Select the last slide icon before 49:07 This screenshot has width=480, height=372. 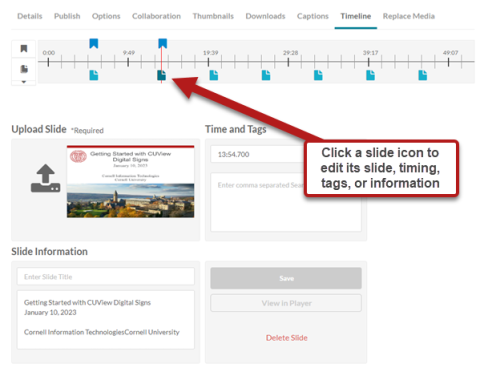(423, 75)
